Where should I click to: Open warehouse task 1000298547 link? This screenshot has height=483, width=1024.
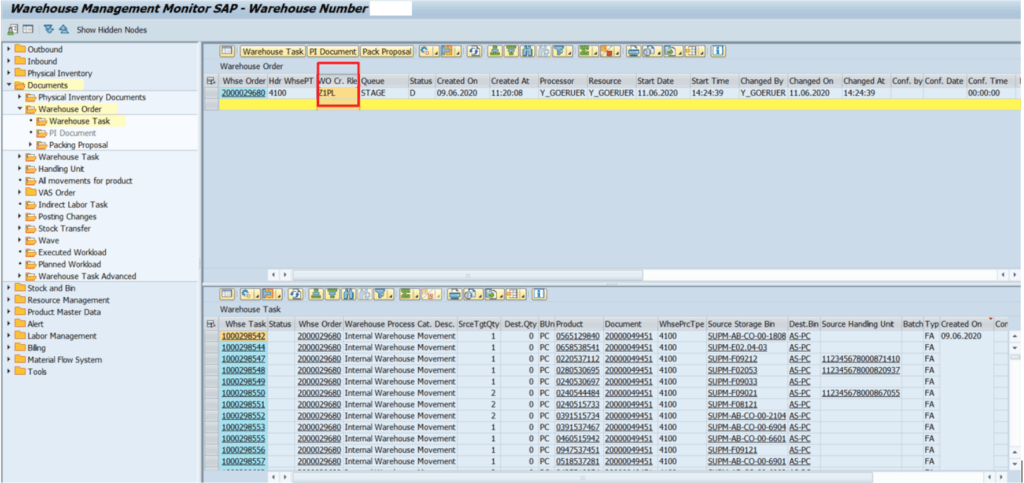point(243,358)
